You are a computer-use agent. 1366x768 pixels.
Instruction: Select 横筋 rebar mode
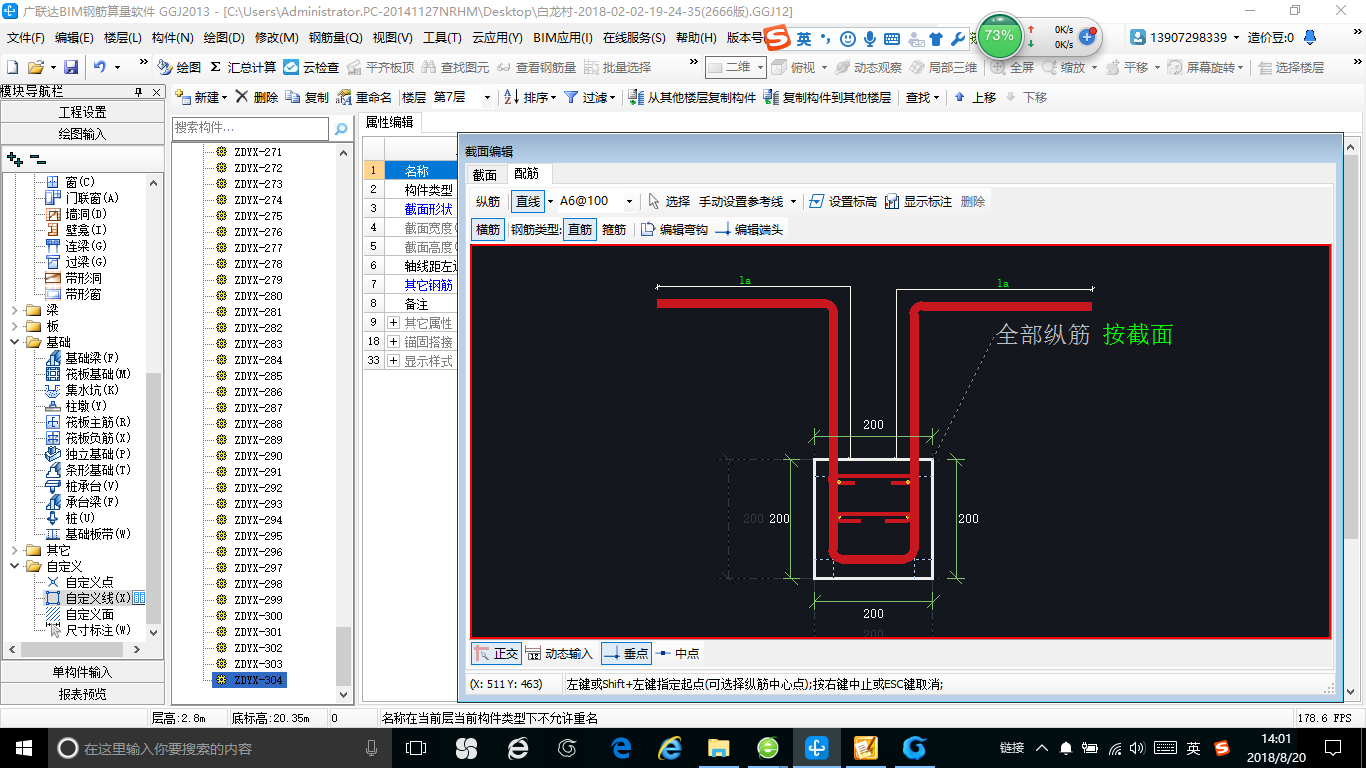pos(488,229)
